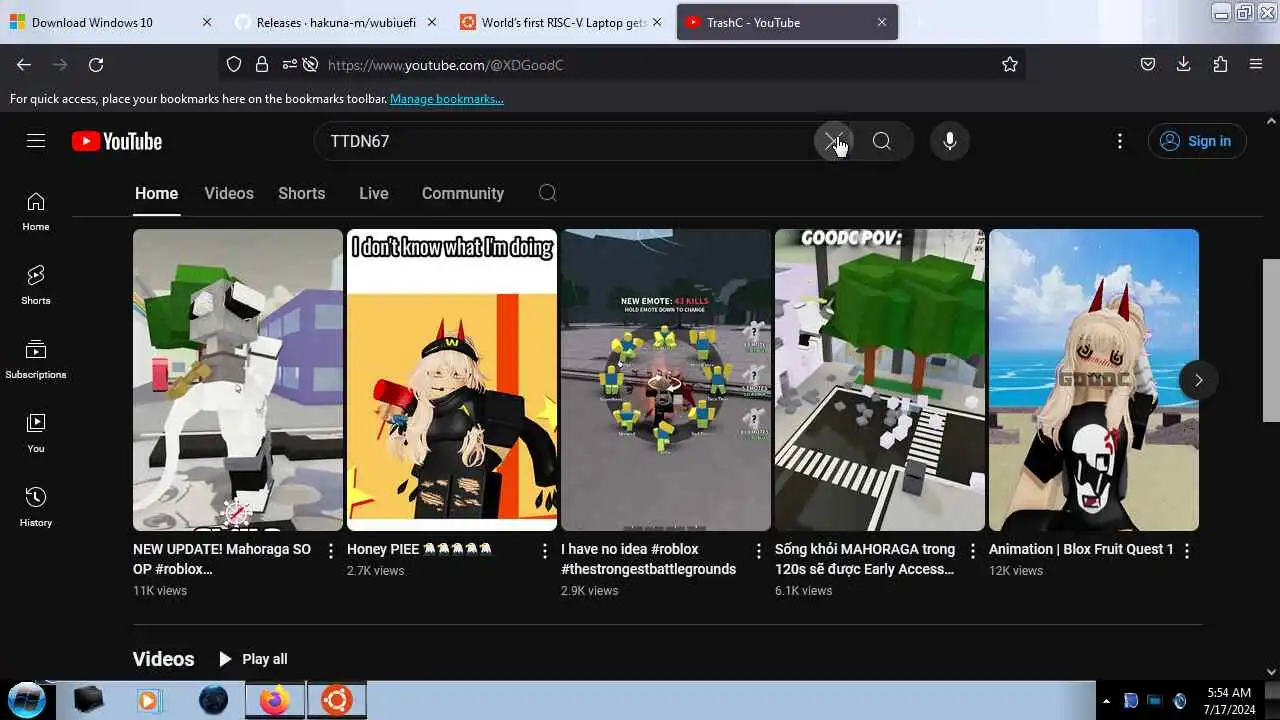Open History in the sidebar
Image resolution: width=1280 pixels, height=720 pixels.
[x=36, y=508]
